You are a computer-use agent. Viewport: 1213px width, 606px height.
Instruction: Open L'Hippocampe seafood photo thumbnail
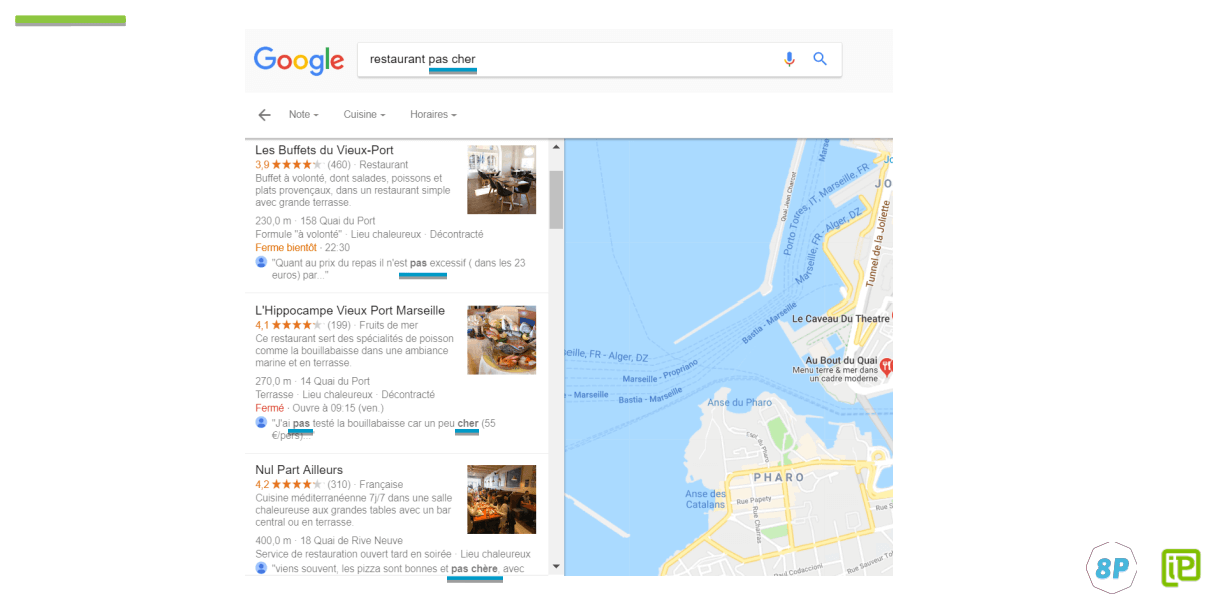click(x=501, y=340)
